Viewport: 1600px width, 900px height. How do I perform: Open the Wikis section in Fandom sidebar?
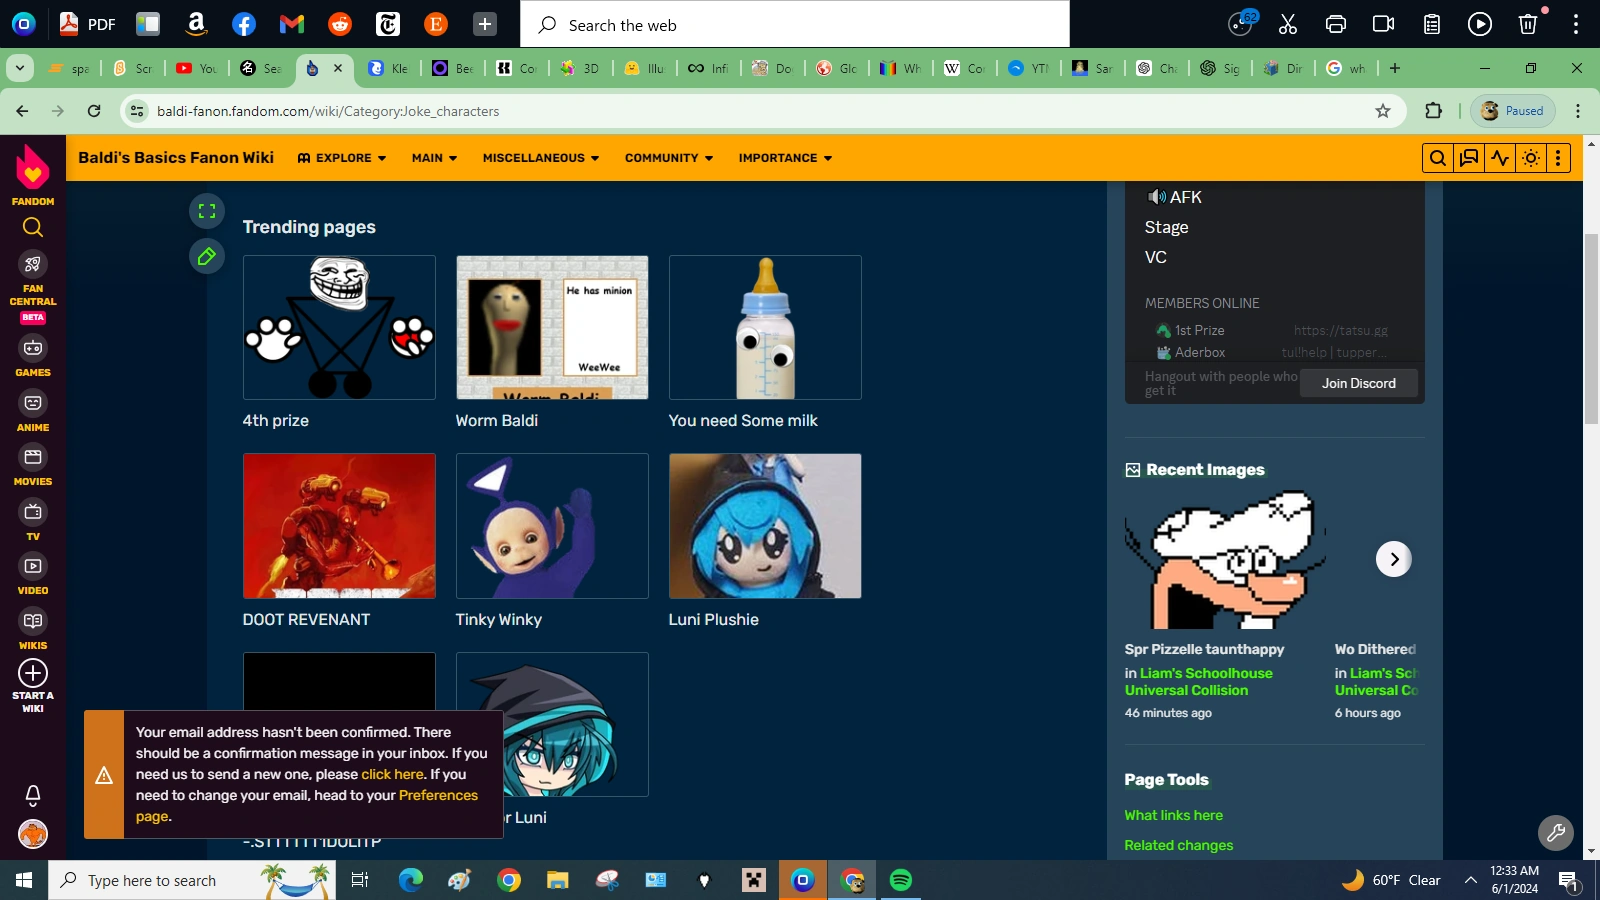tap(33, 629)
